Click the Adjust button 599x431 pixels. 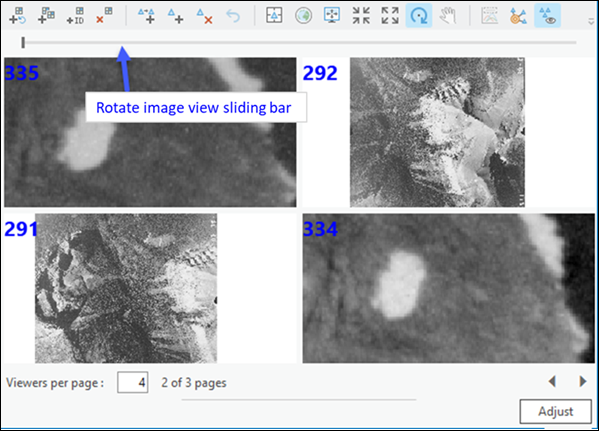coord(555,412)
